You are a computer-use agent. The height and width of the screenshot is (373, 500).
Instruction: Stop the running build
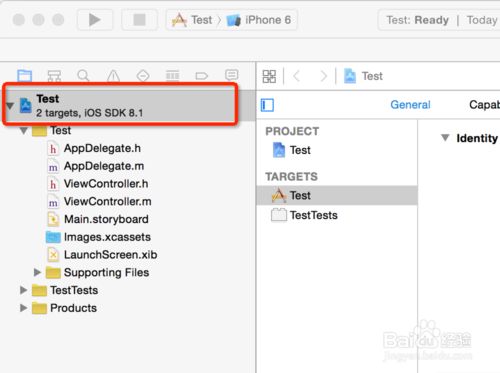139,20
